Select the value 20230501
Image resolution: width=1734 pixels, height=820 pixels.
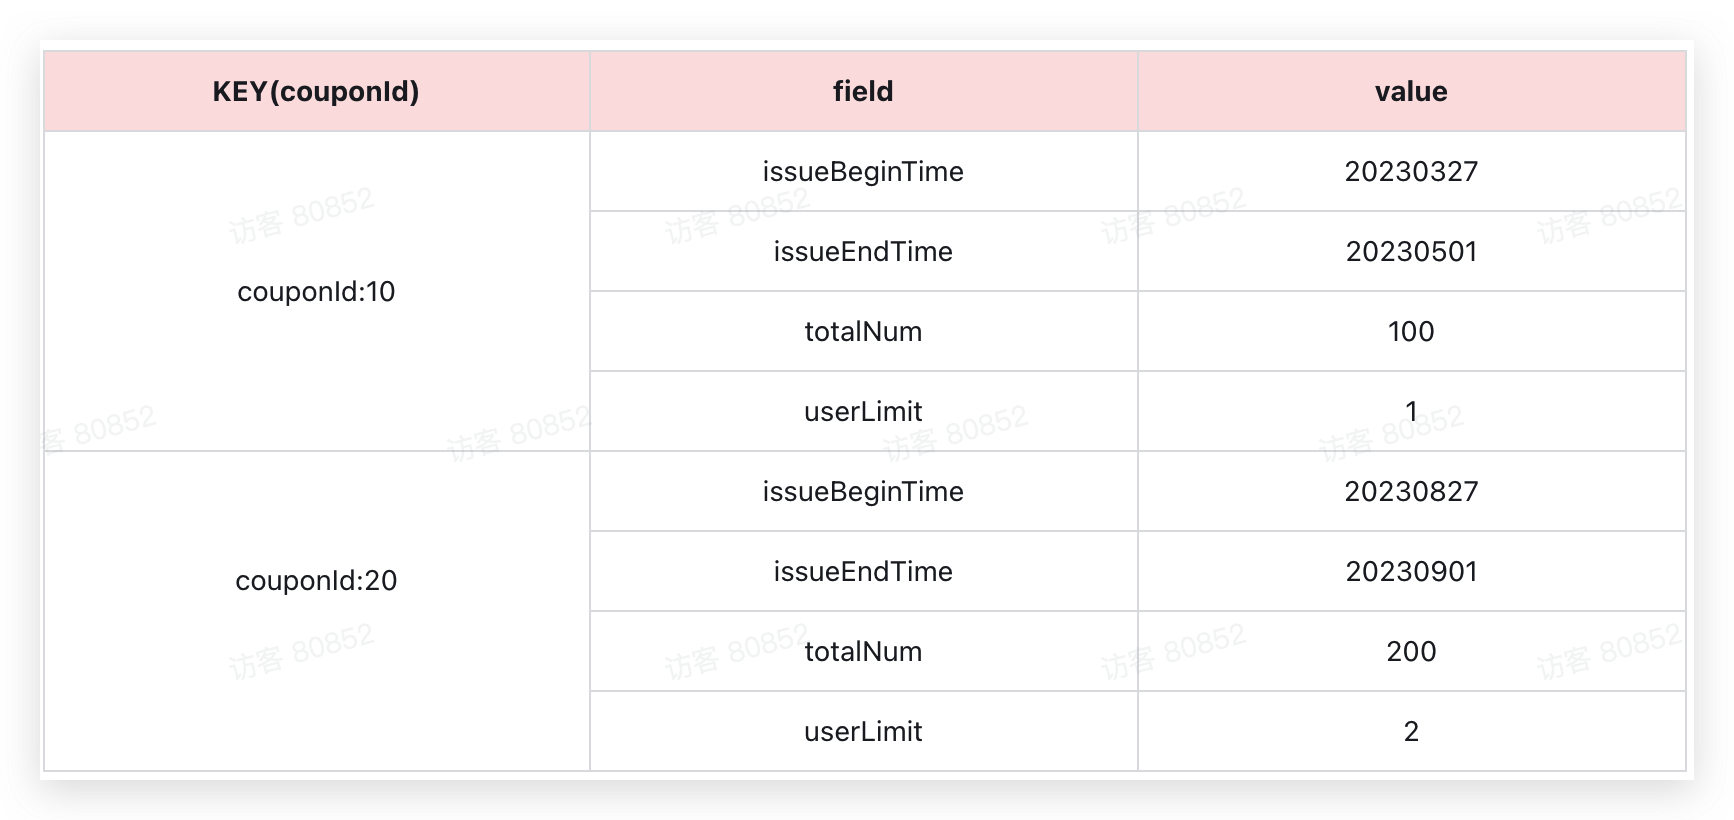coord(1411,252)
